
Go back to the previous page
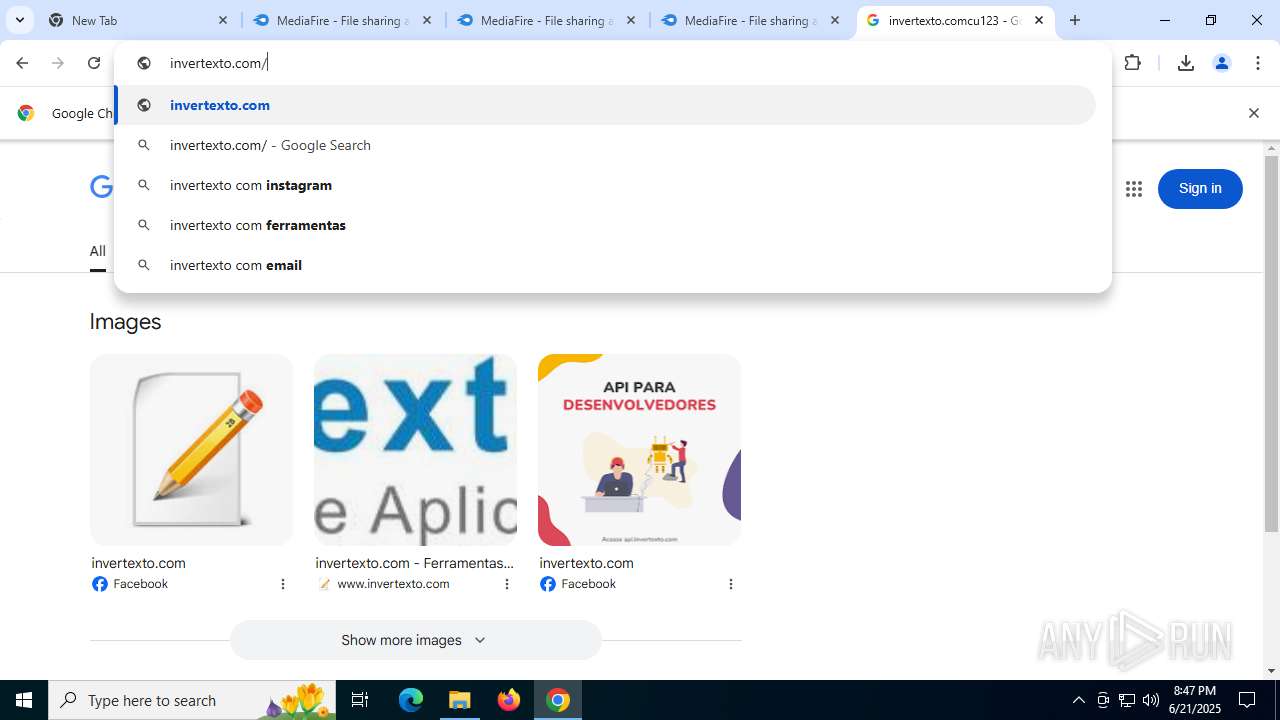pyautogui.click(x=22, y=63)
